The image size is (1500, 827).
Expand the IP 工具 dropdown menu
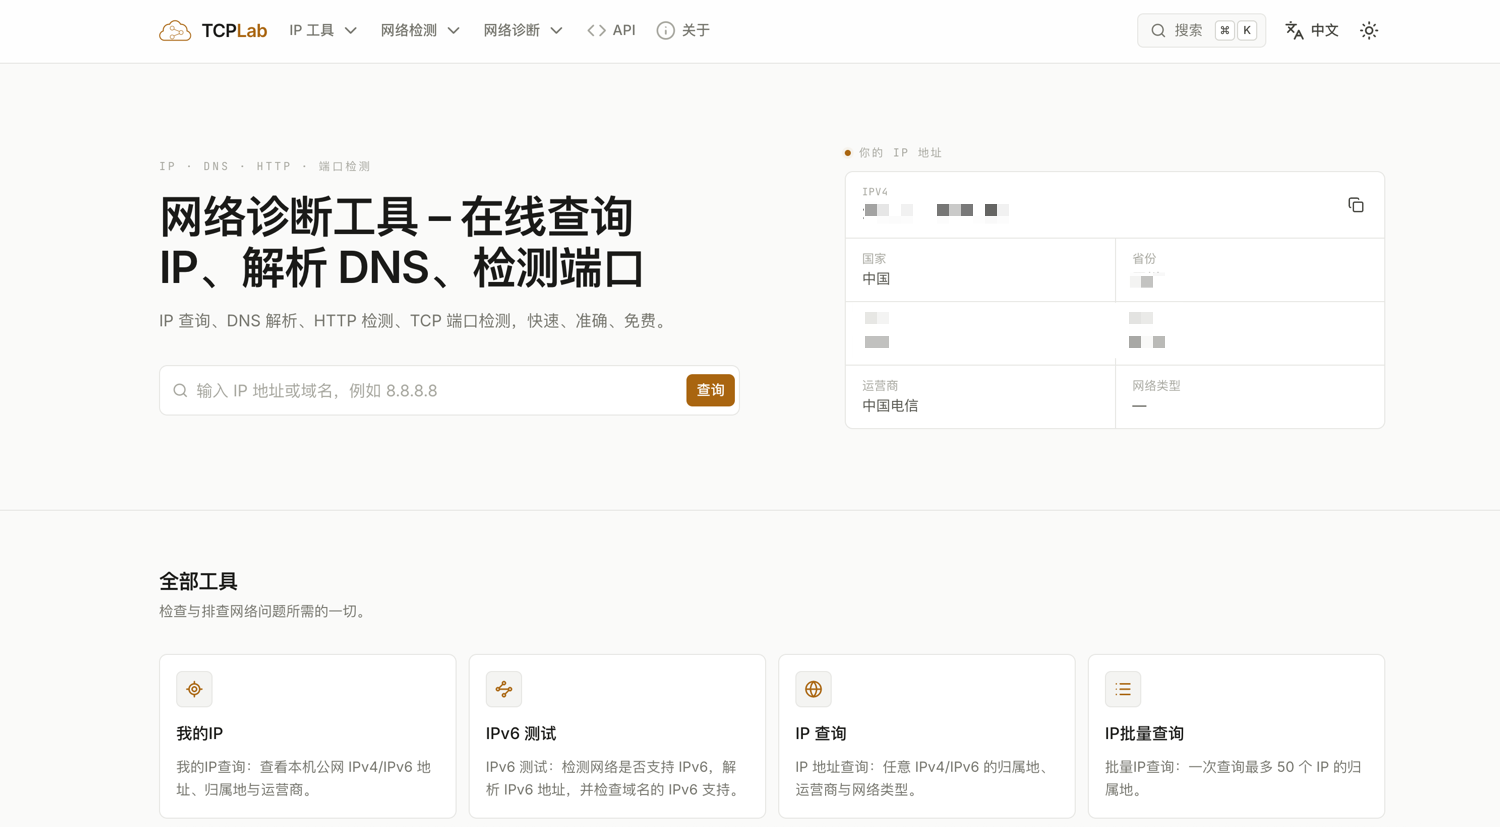coord(323,31)
